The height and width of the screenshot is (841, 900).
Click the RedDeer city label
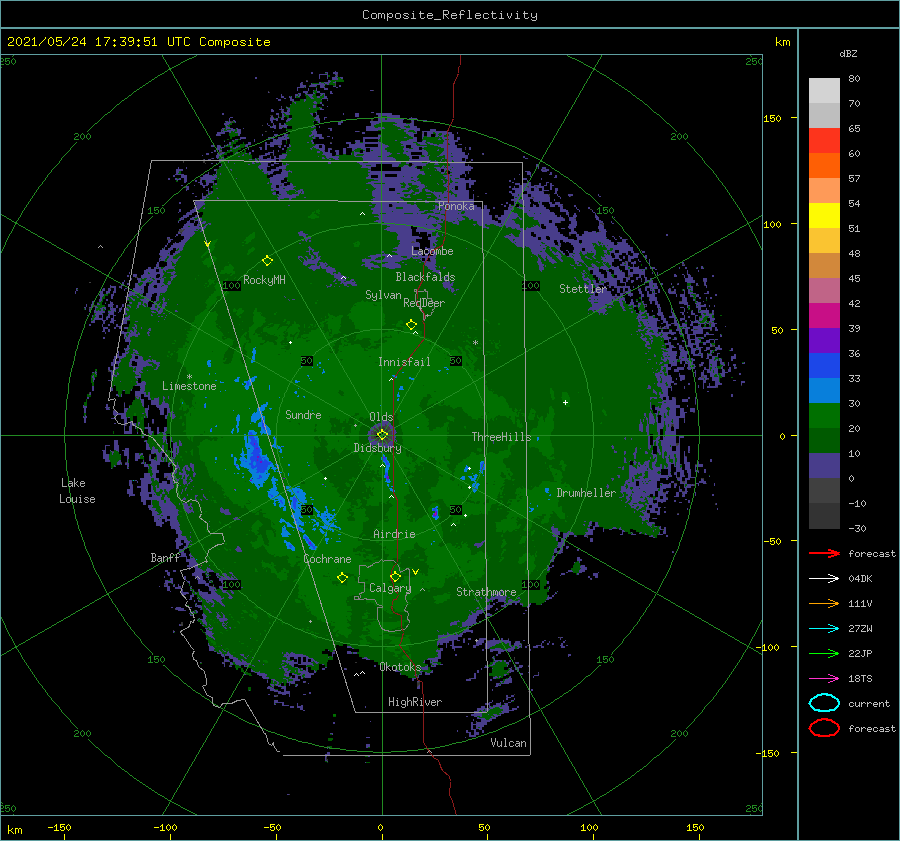click(x=424, y=303)
